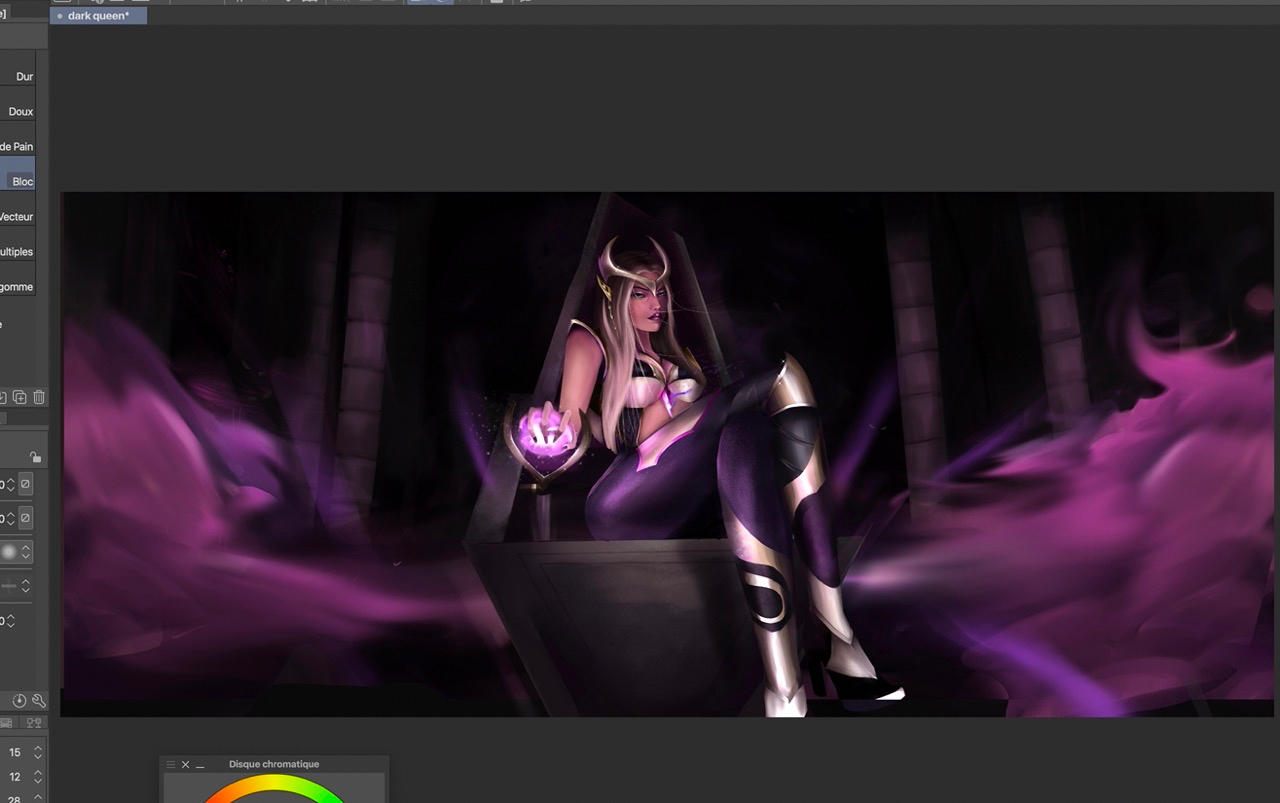The height and width of the screenshot is (803, 1280).
Task: Toggle the tool property lock icon
Action: pos(35,457)
